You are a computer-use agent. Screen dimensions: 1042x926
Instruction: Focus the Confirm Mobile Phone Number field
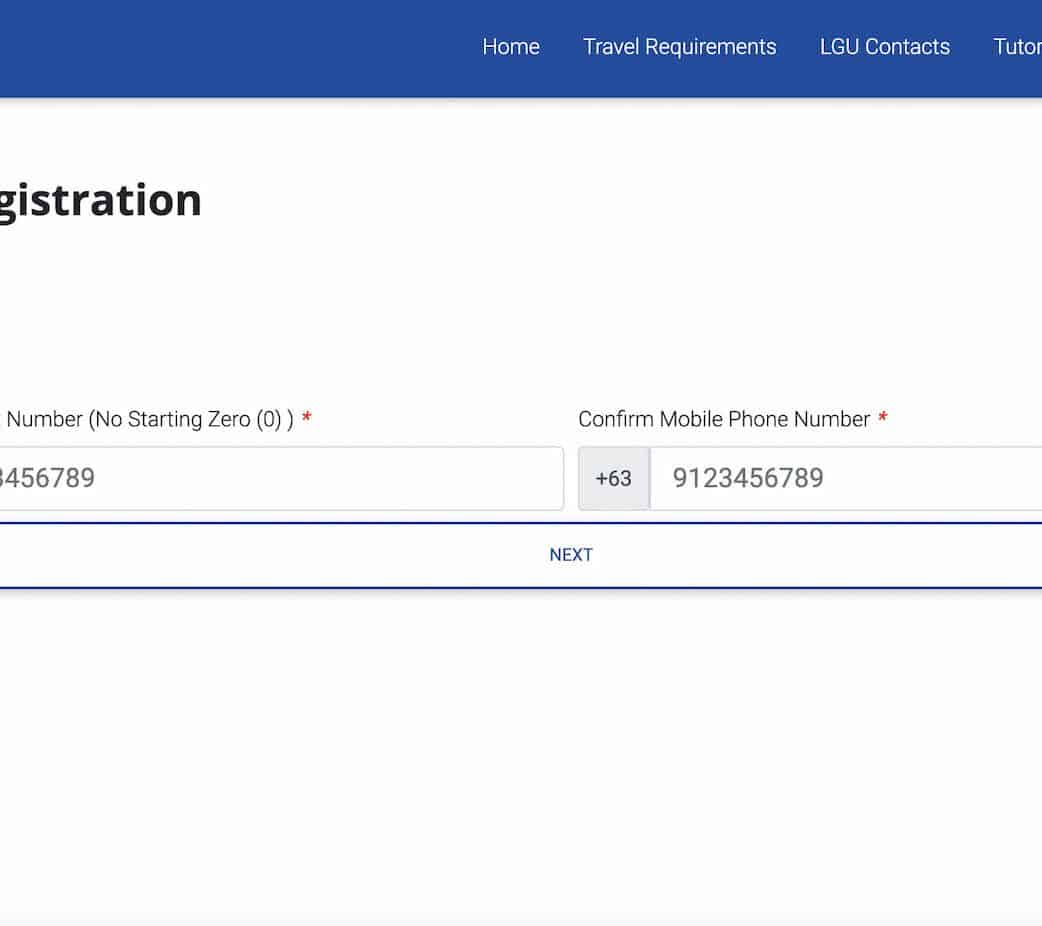845,478
